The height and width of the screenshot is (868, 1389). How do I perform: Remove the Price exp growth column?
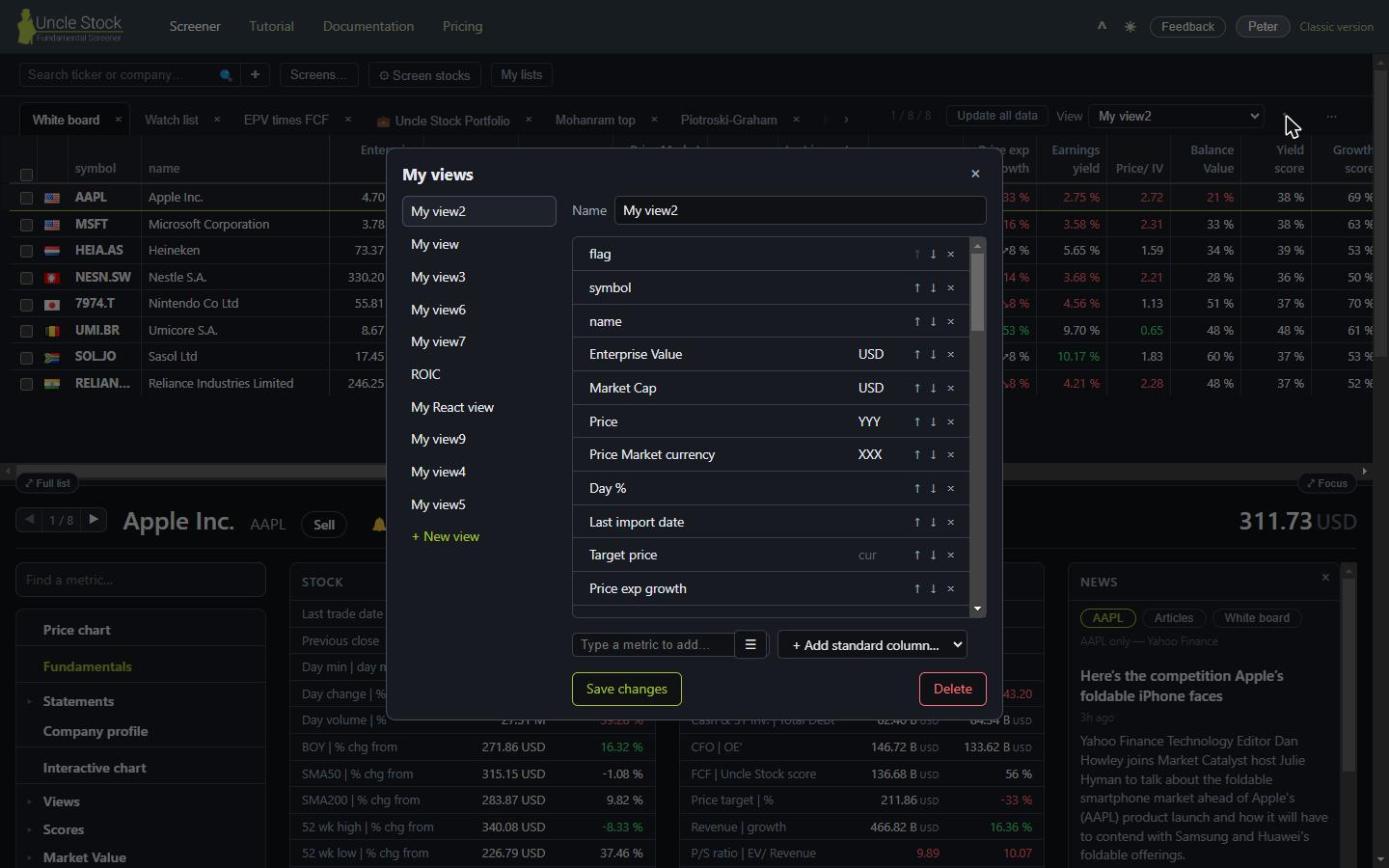click(x=950, y=588)
